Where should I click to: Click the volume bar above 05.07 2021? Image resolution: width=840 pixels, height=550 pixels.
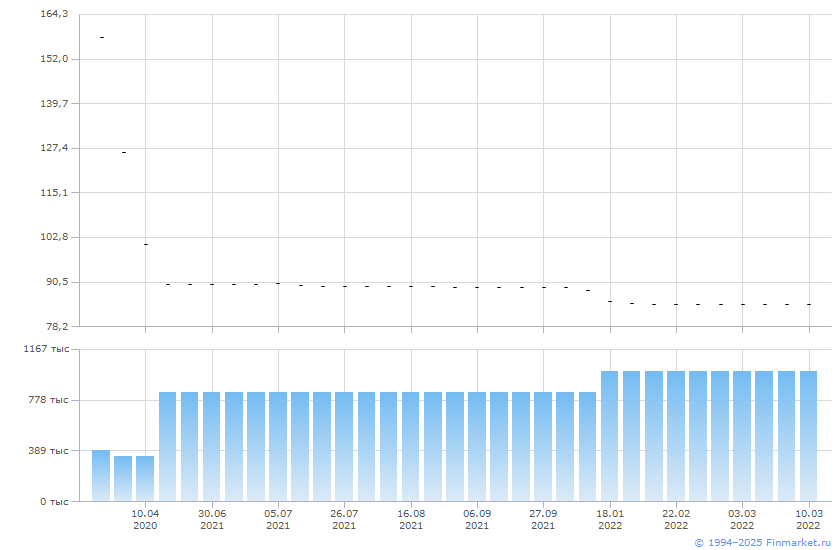click(x=278, y=446)
